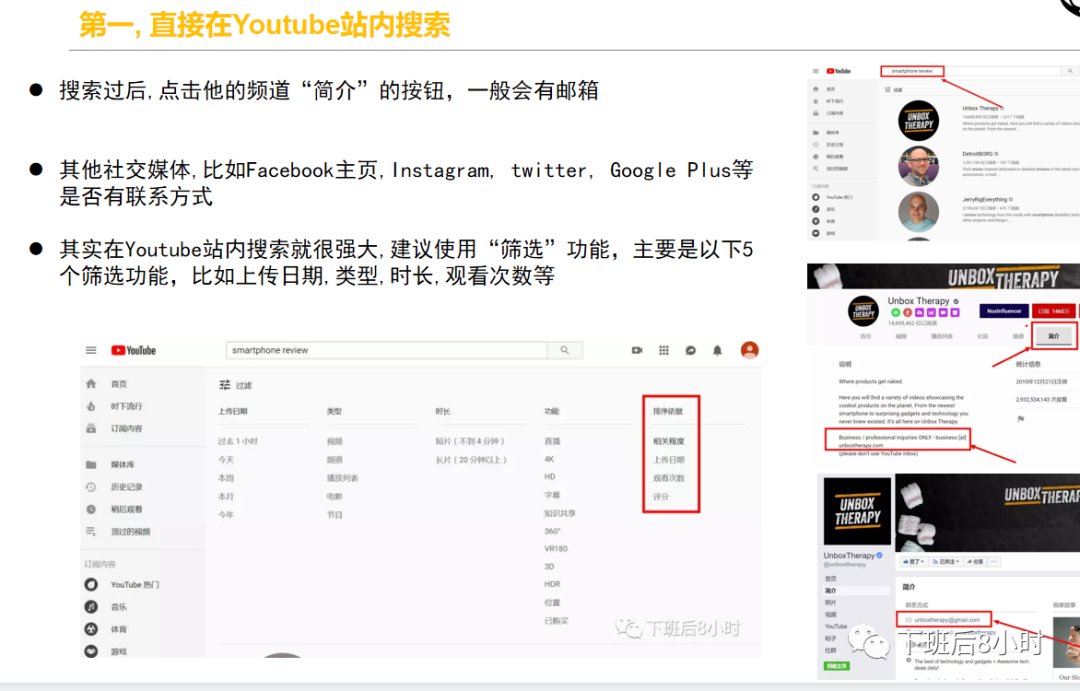The height and width of the screenshot is (691, 1080).
Task: Switch to the channel's 简介 tab
Action: coord(1054,337)
